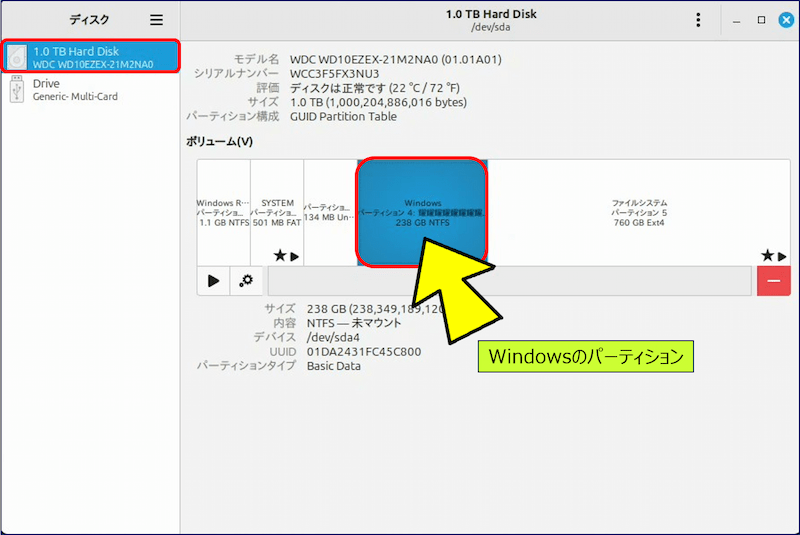Open the Disks application hamburger menu
The image size is (800, 535).
point(155,20)
